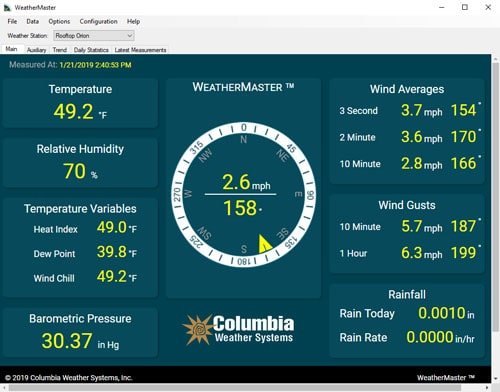Switch to the Latest Measurements tab
The width and height of the screenshot is (500, 392).
tap(140, 50)
